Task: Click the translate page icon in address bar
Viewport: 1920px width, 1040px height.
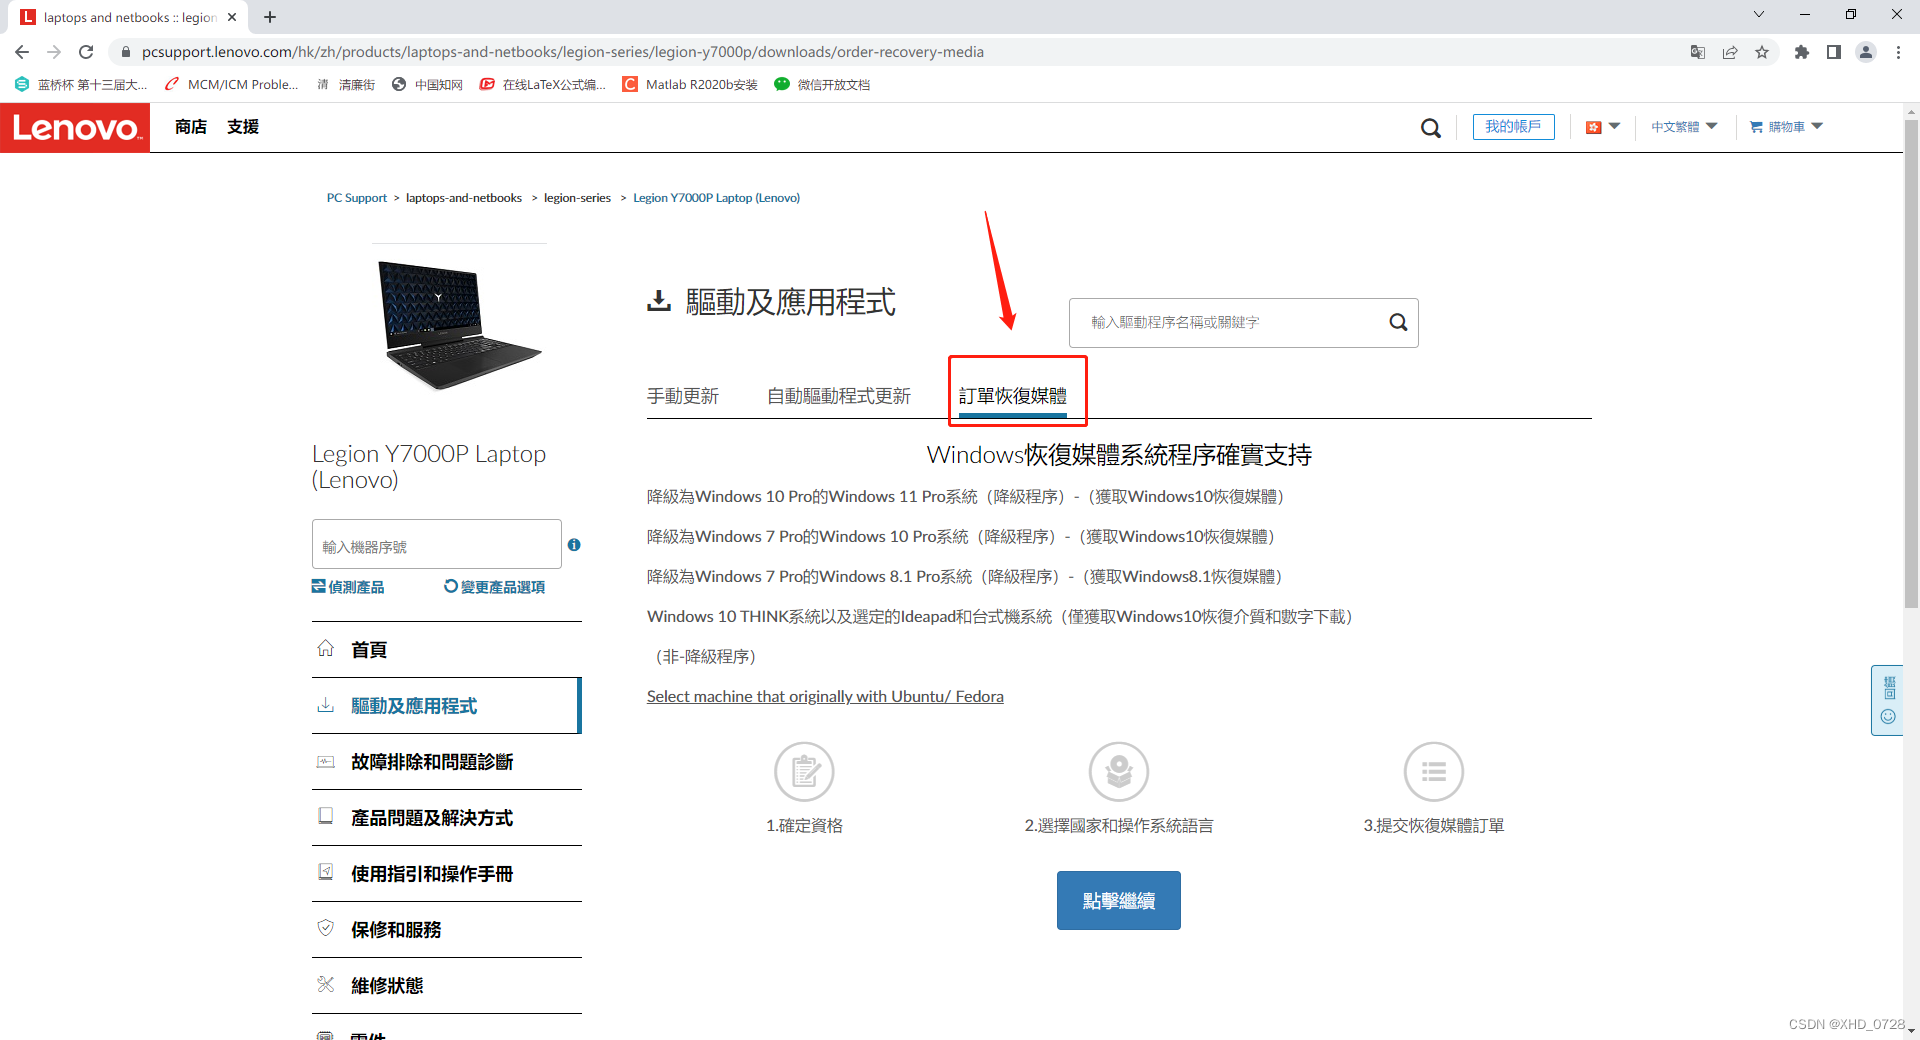Action: pyautogui.click(x=1698, y=52)
